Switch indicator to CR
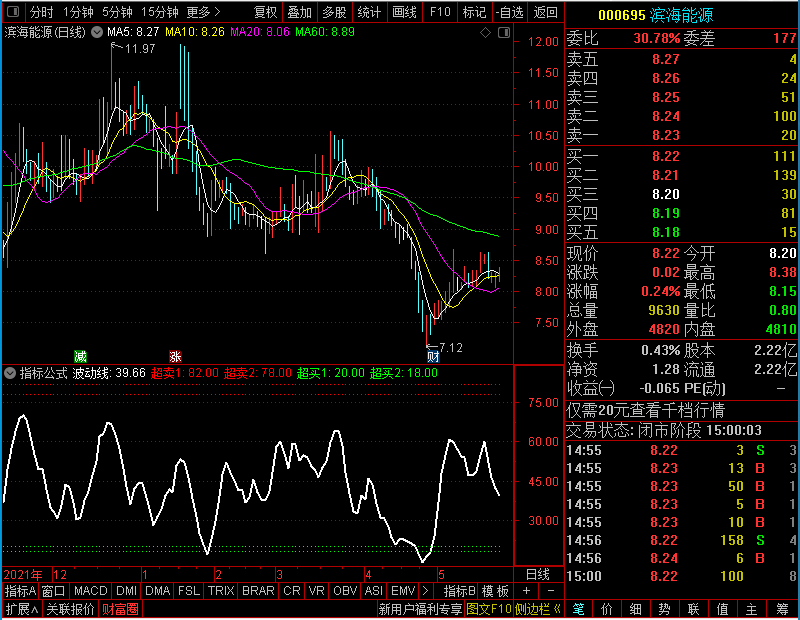The height and width of the screenshot is (620, 800). [291, 591]
